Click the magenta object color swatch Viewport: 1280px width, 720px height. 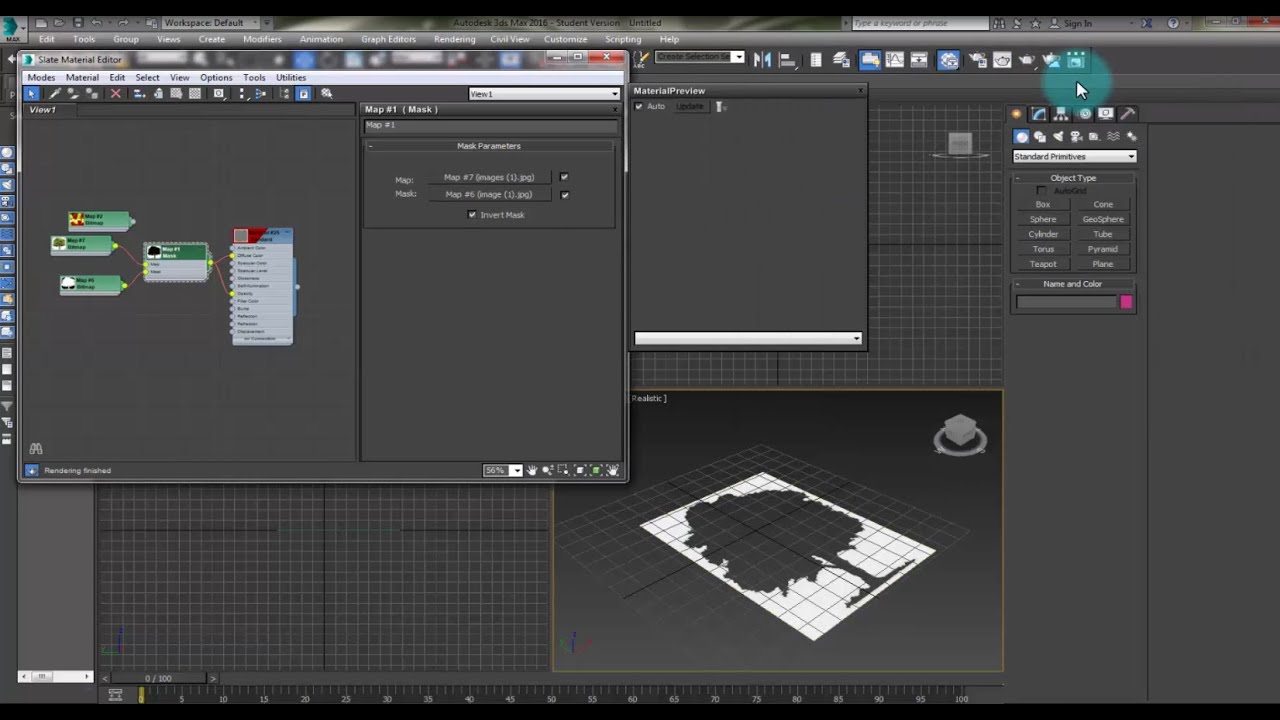point(1126,302)
